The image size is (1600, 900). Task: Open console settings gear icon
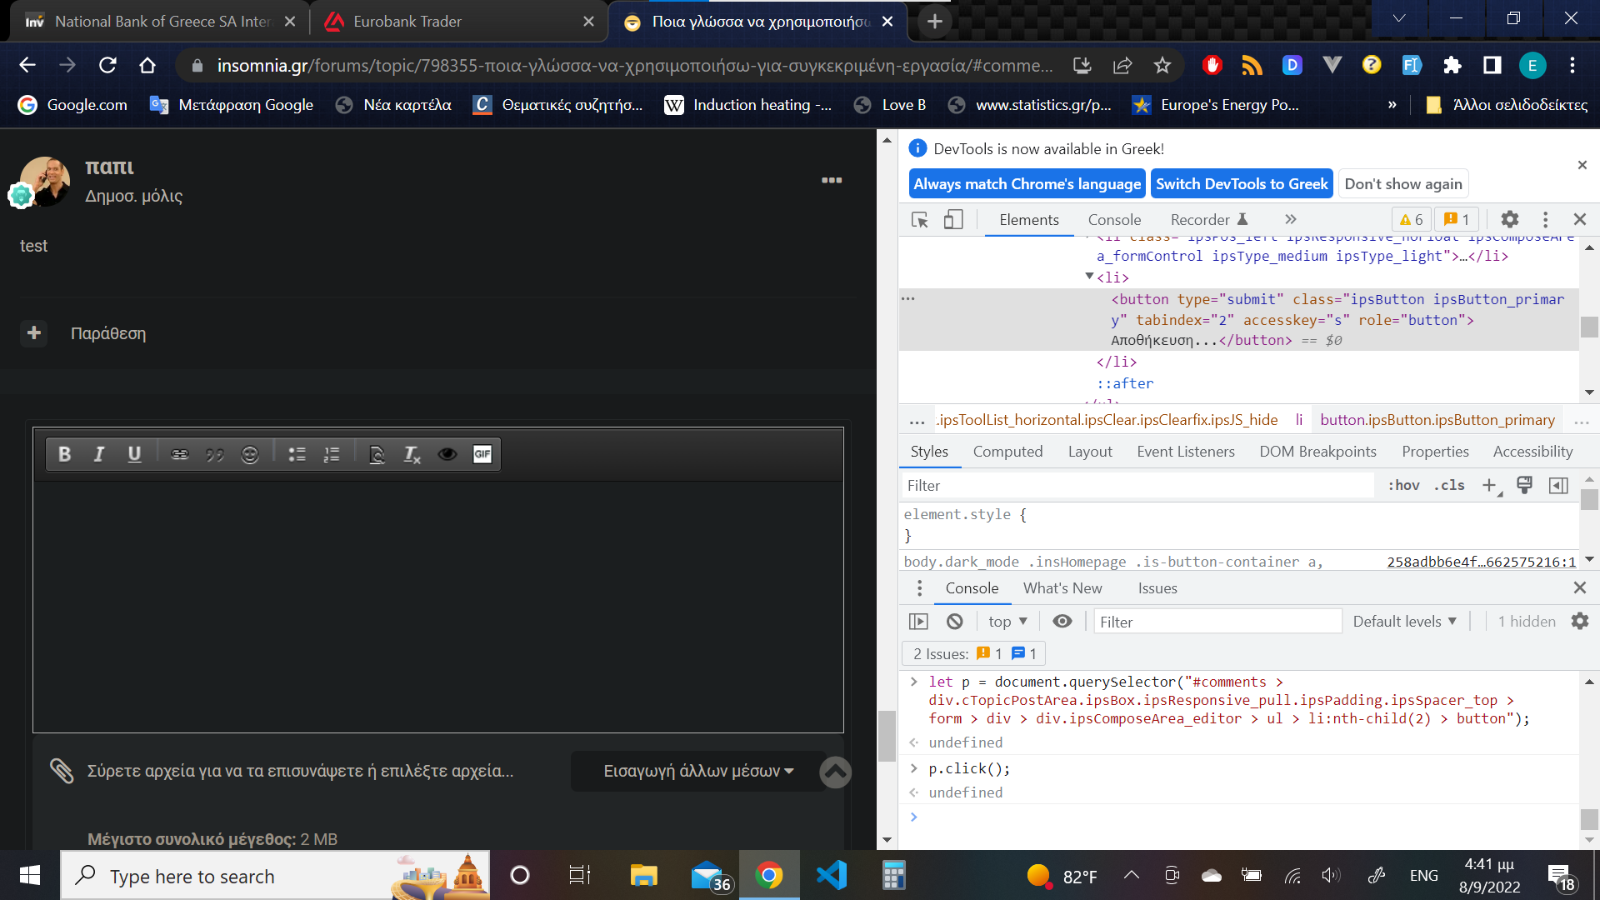click(x=1580, y=621)
